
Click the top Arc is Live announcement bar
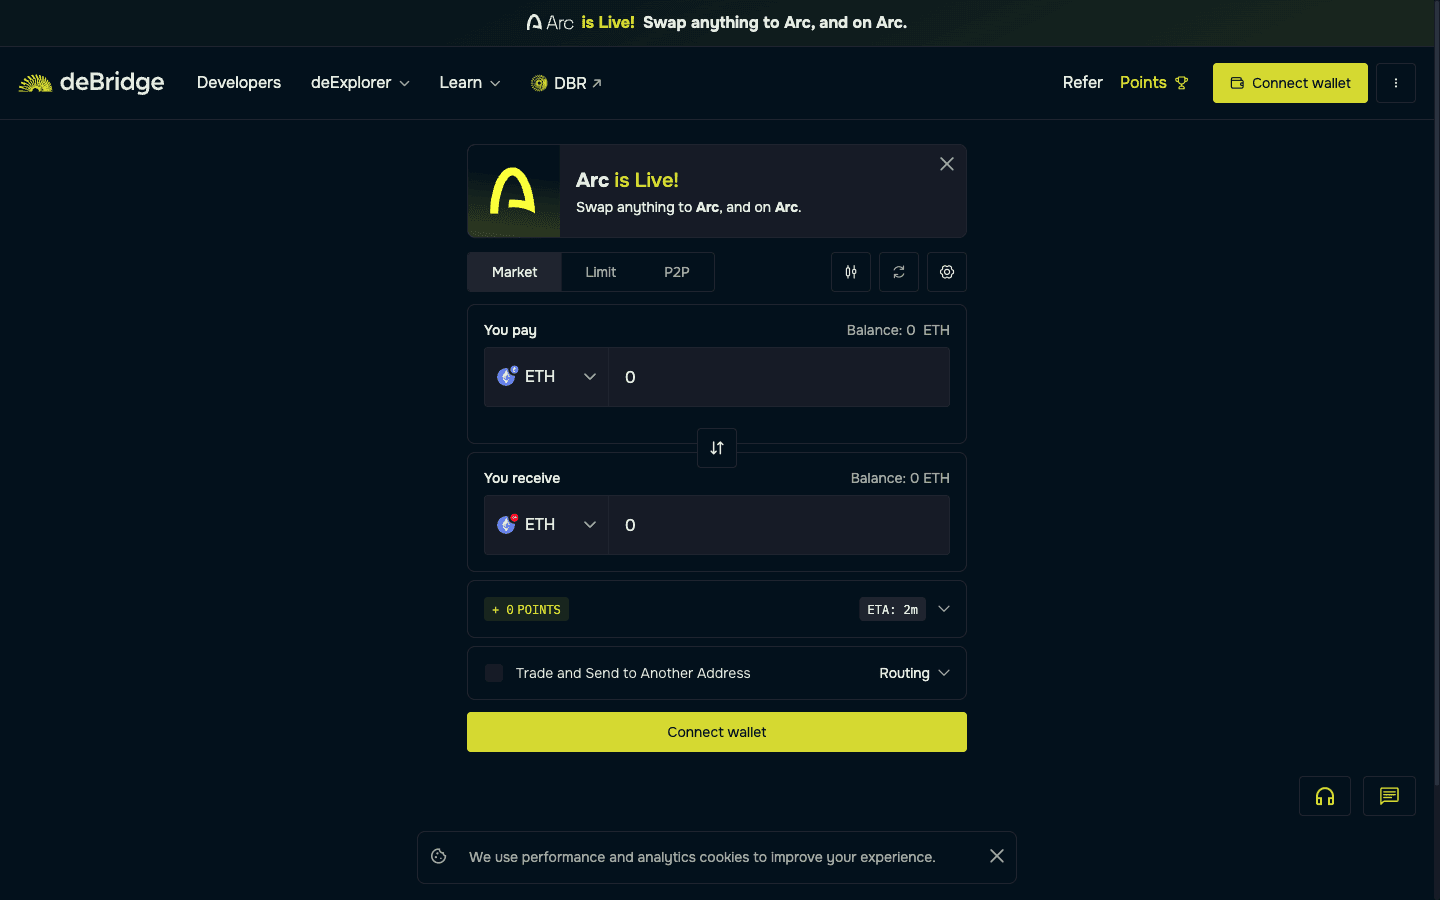click(717, 22)
